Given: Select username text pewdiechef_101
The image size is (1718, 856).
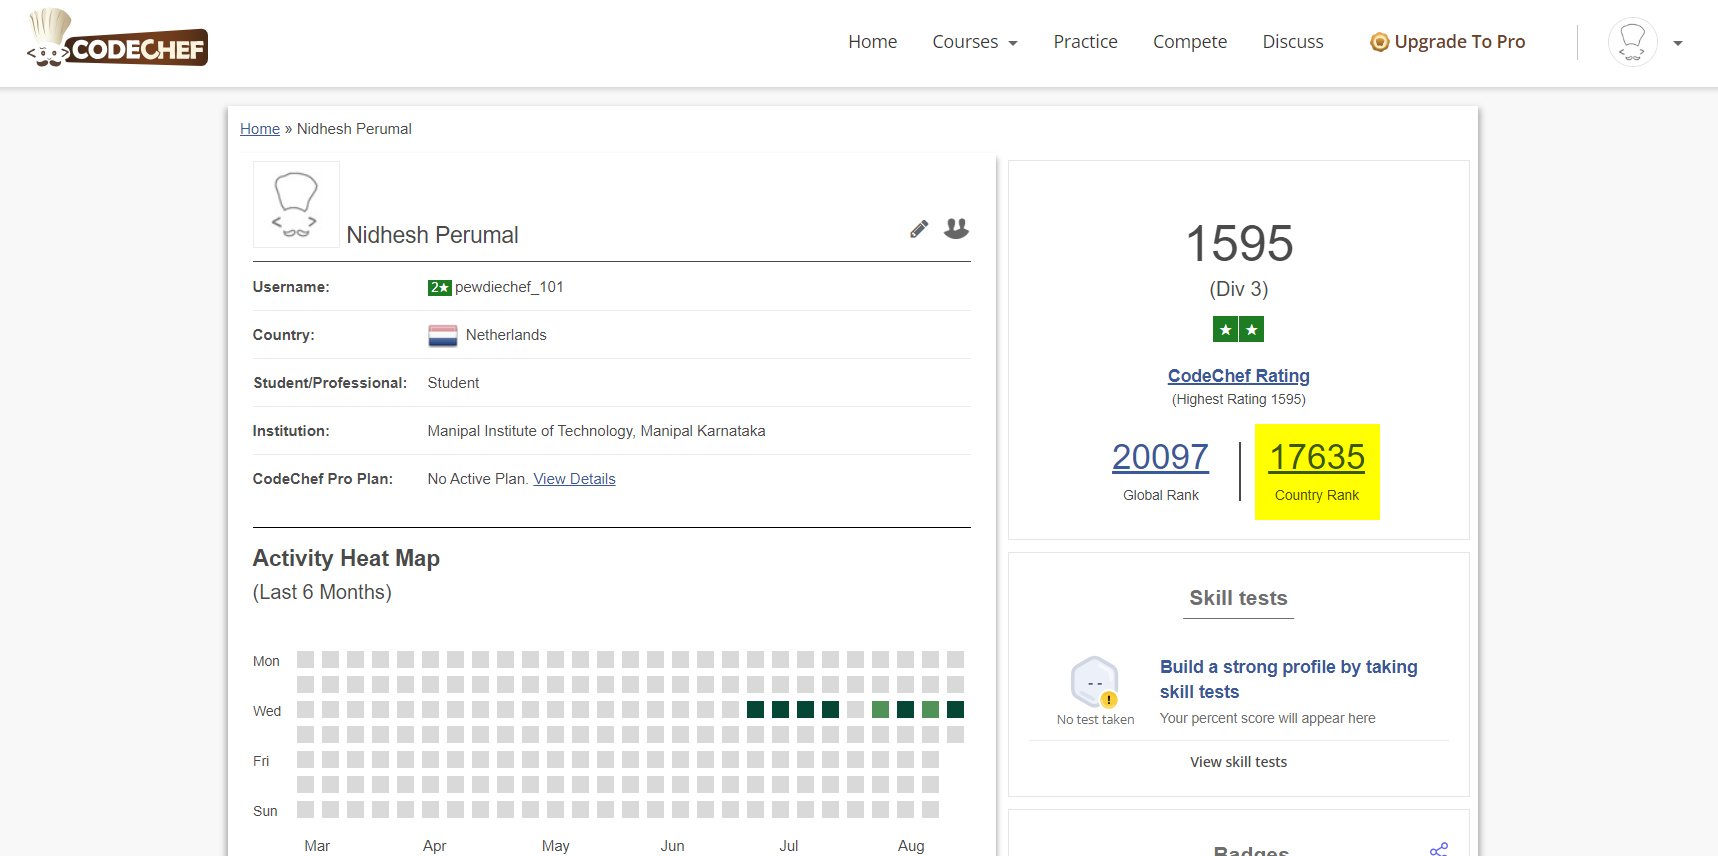Looking at the screenshot, I should (509, 287).
